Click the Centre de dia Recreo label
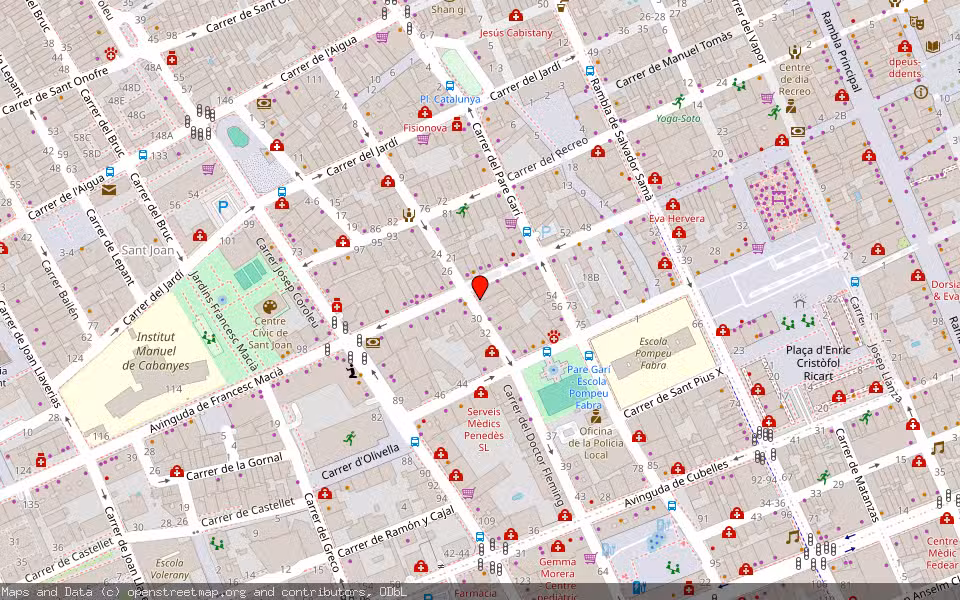The image size is (960, 600). [795, 80]
